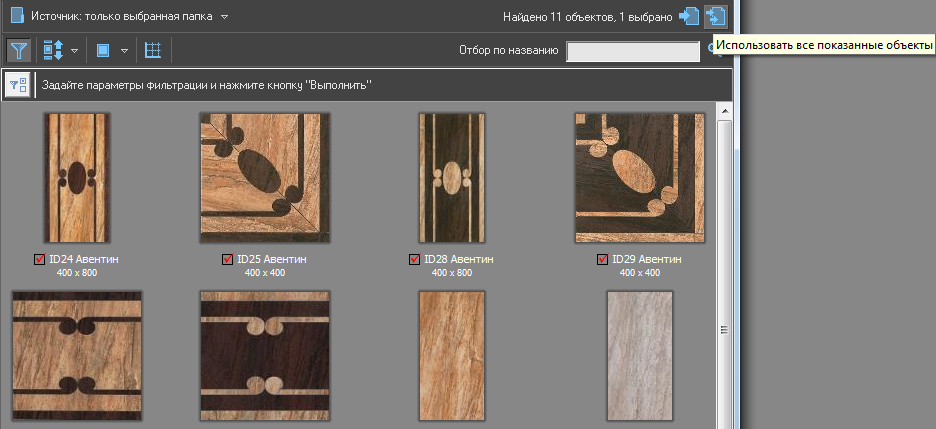Click the blue source folder icon
936x429 pixels.
pyautogui.click(x=16, y=17)
